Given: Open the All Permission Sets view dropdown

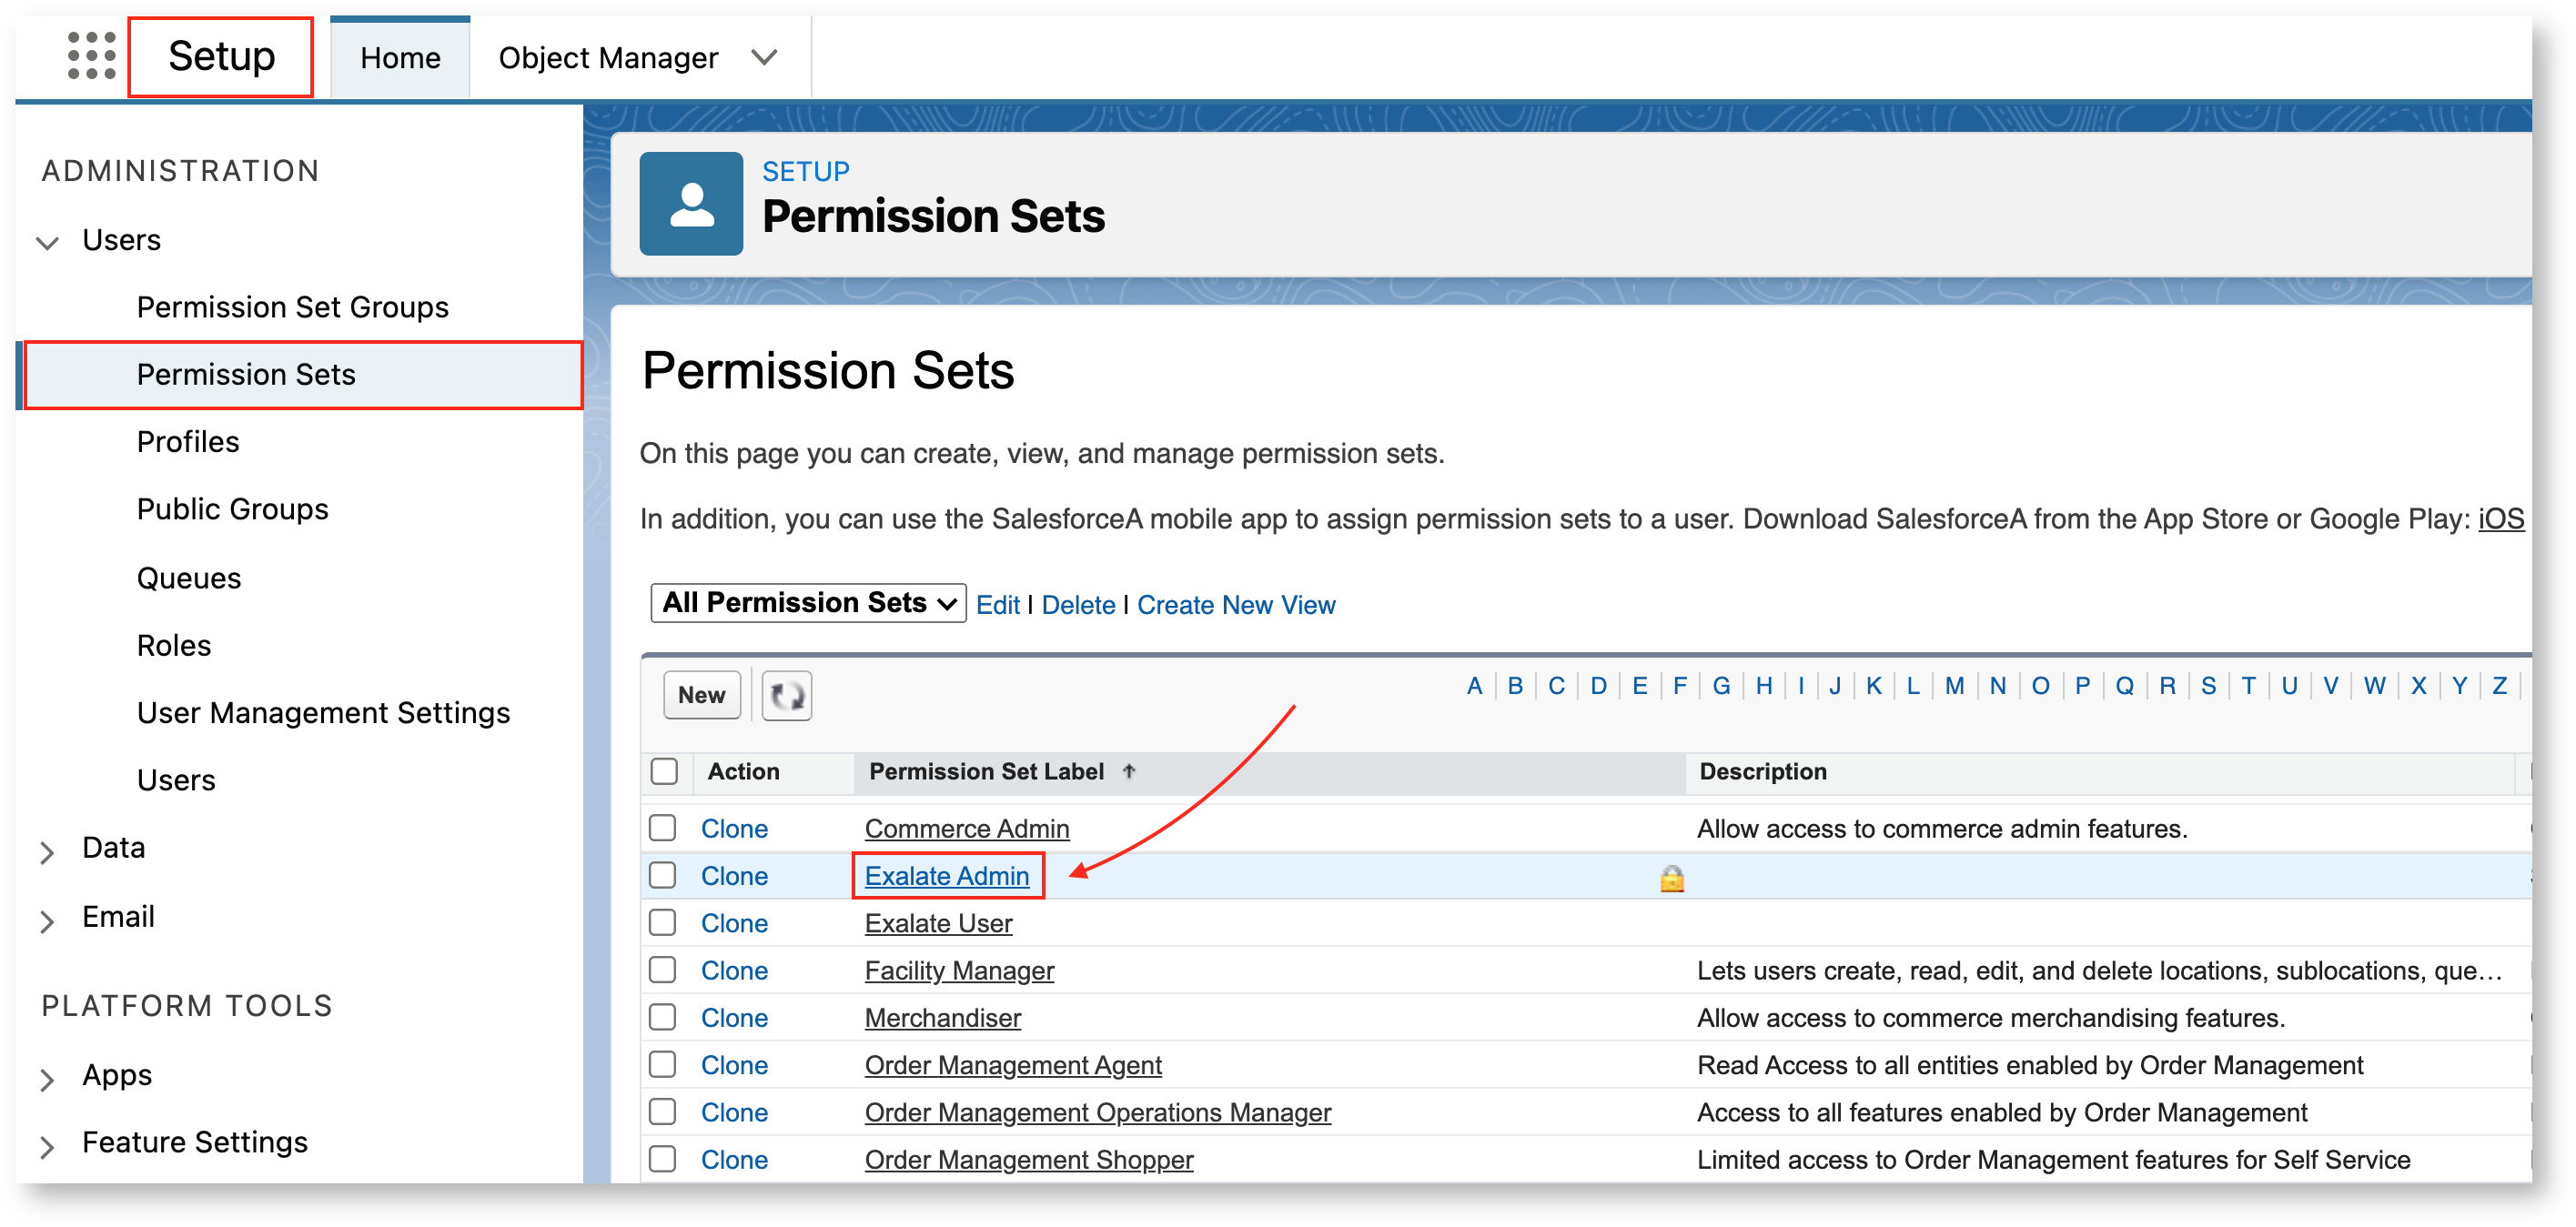Looking at the screenshot, I should [x=807, y=603].
